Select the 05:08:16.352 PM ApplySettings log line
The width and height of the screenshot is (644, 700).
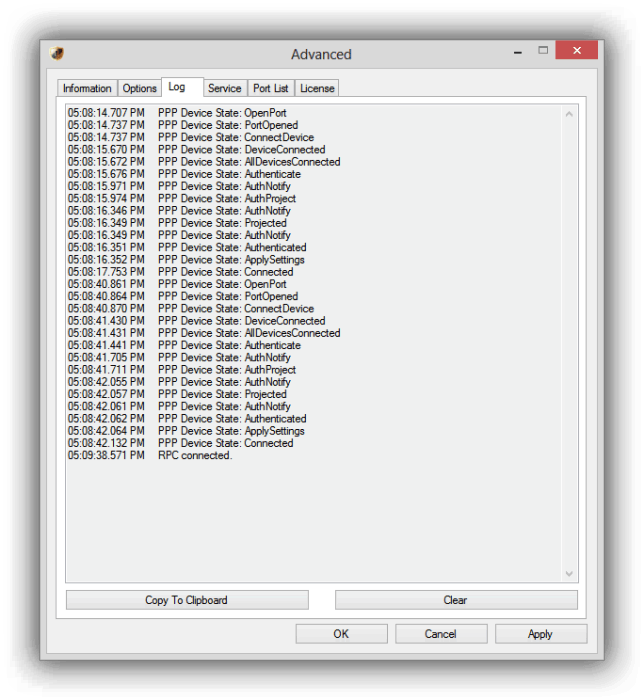click(186, 260)
